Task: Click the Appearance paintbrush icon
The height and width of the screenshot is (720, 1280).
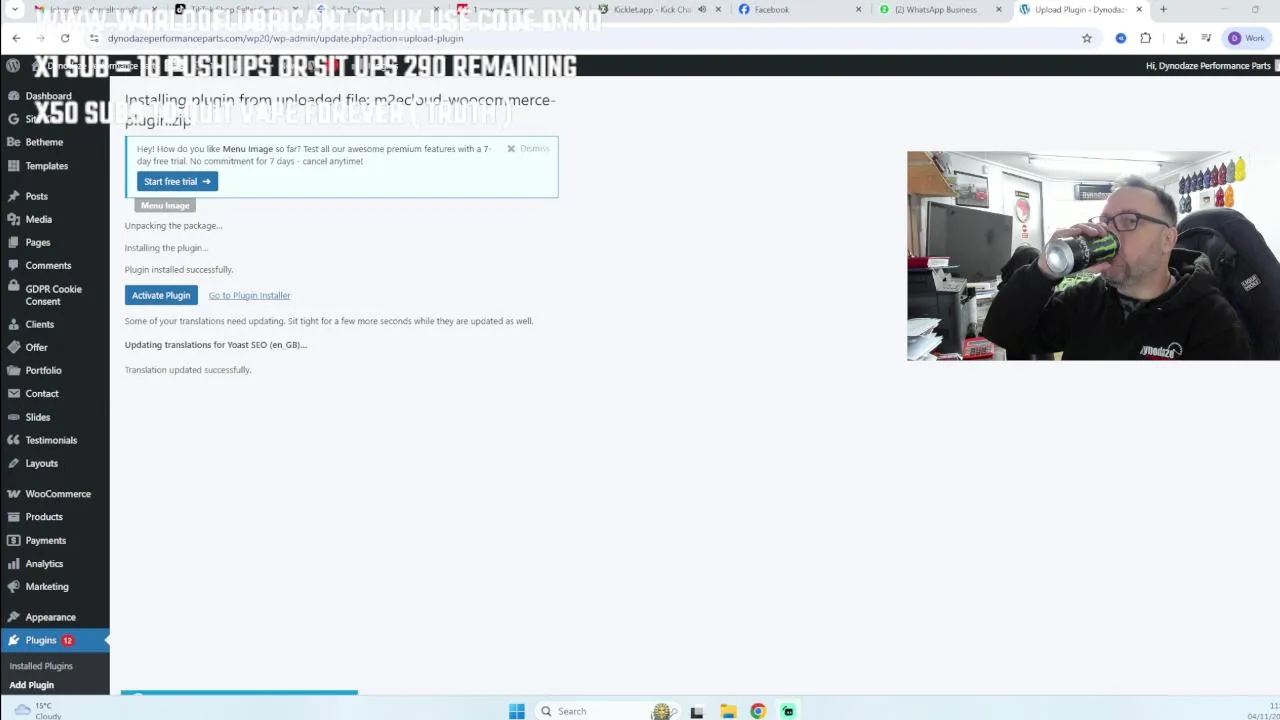Action: click(x=13, y=617)
